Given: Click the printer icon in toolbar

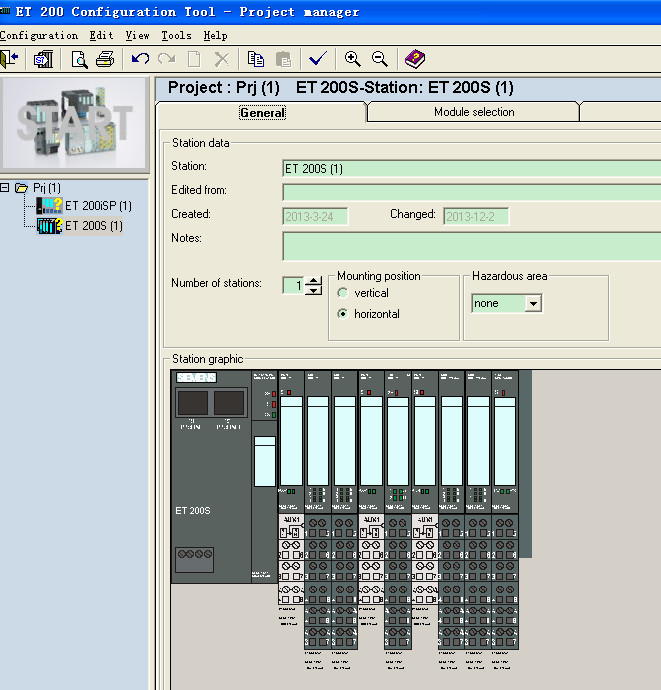Looking at the screenshot, I should tap(104, 60).
